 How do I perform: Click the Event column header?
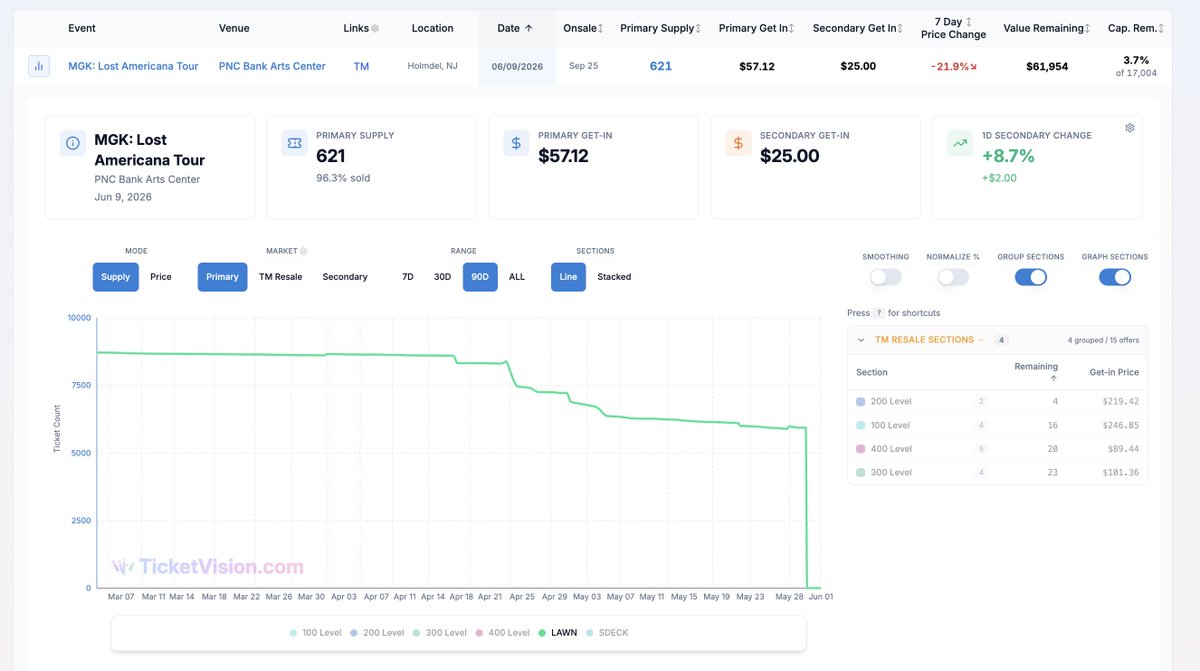point(82,28)
